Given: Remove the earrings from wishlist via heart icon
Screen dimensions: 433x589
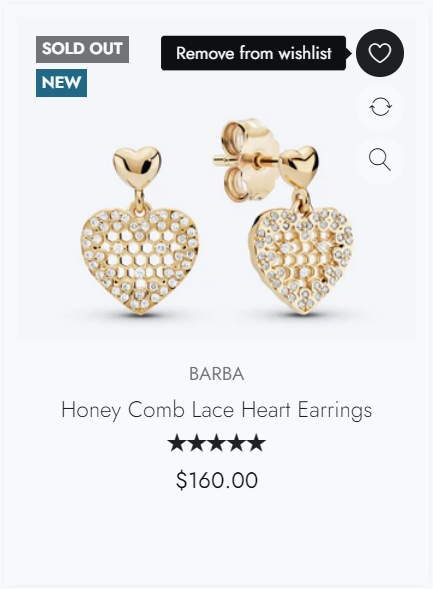Looking at the screenshot, I should click(x=380, y=53).
